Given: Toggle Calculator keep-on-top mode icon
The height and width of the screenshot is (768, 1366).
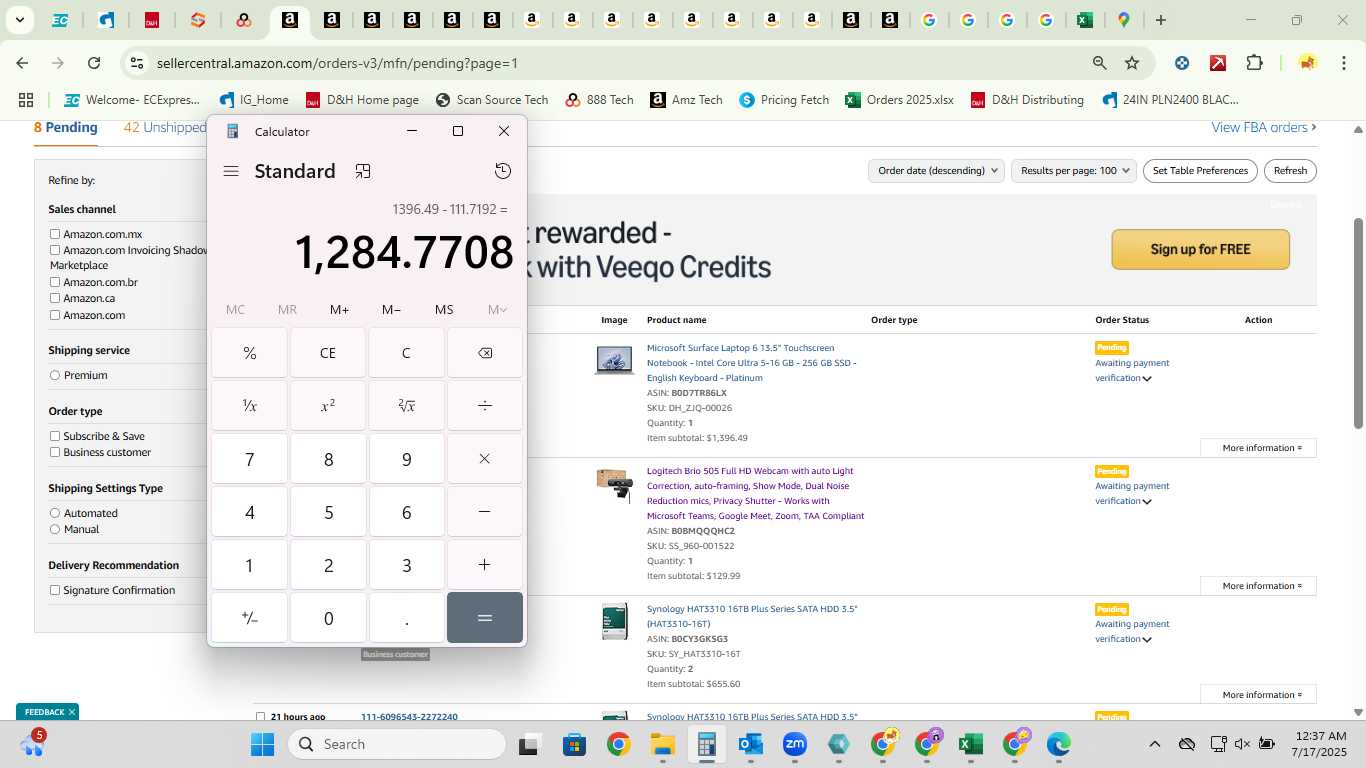Looking at the screenshot, I should [363, 171].
